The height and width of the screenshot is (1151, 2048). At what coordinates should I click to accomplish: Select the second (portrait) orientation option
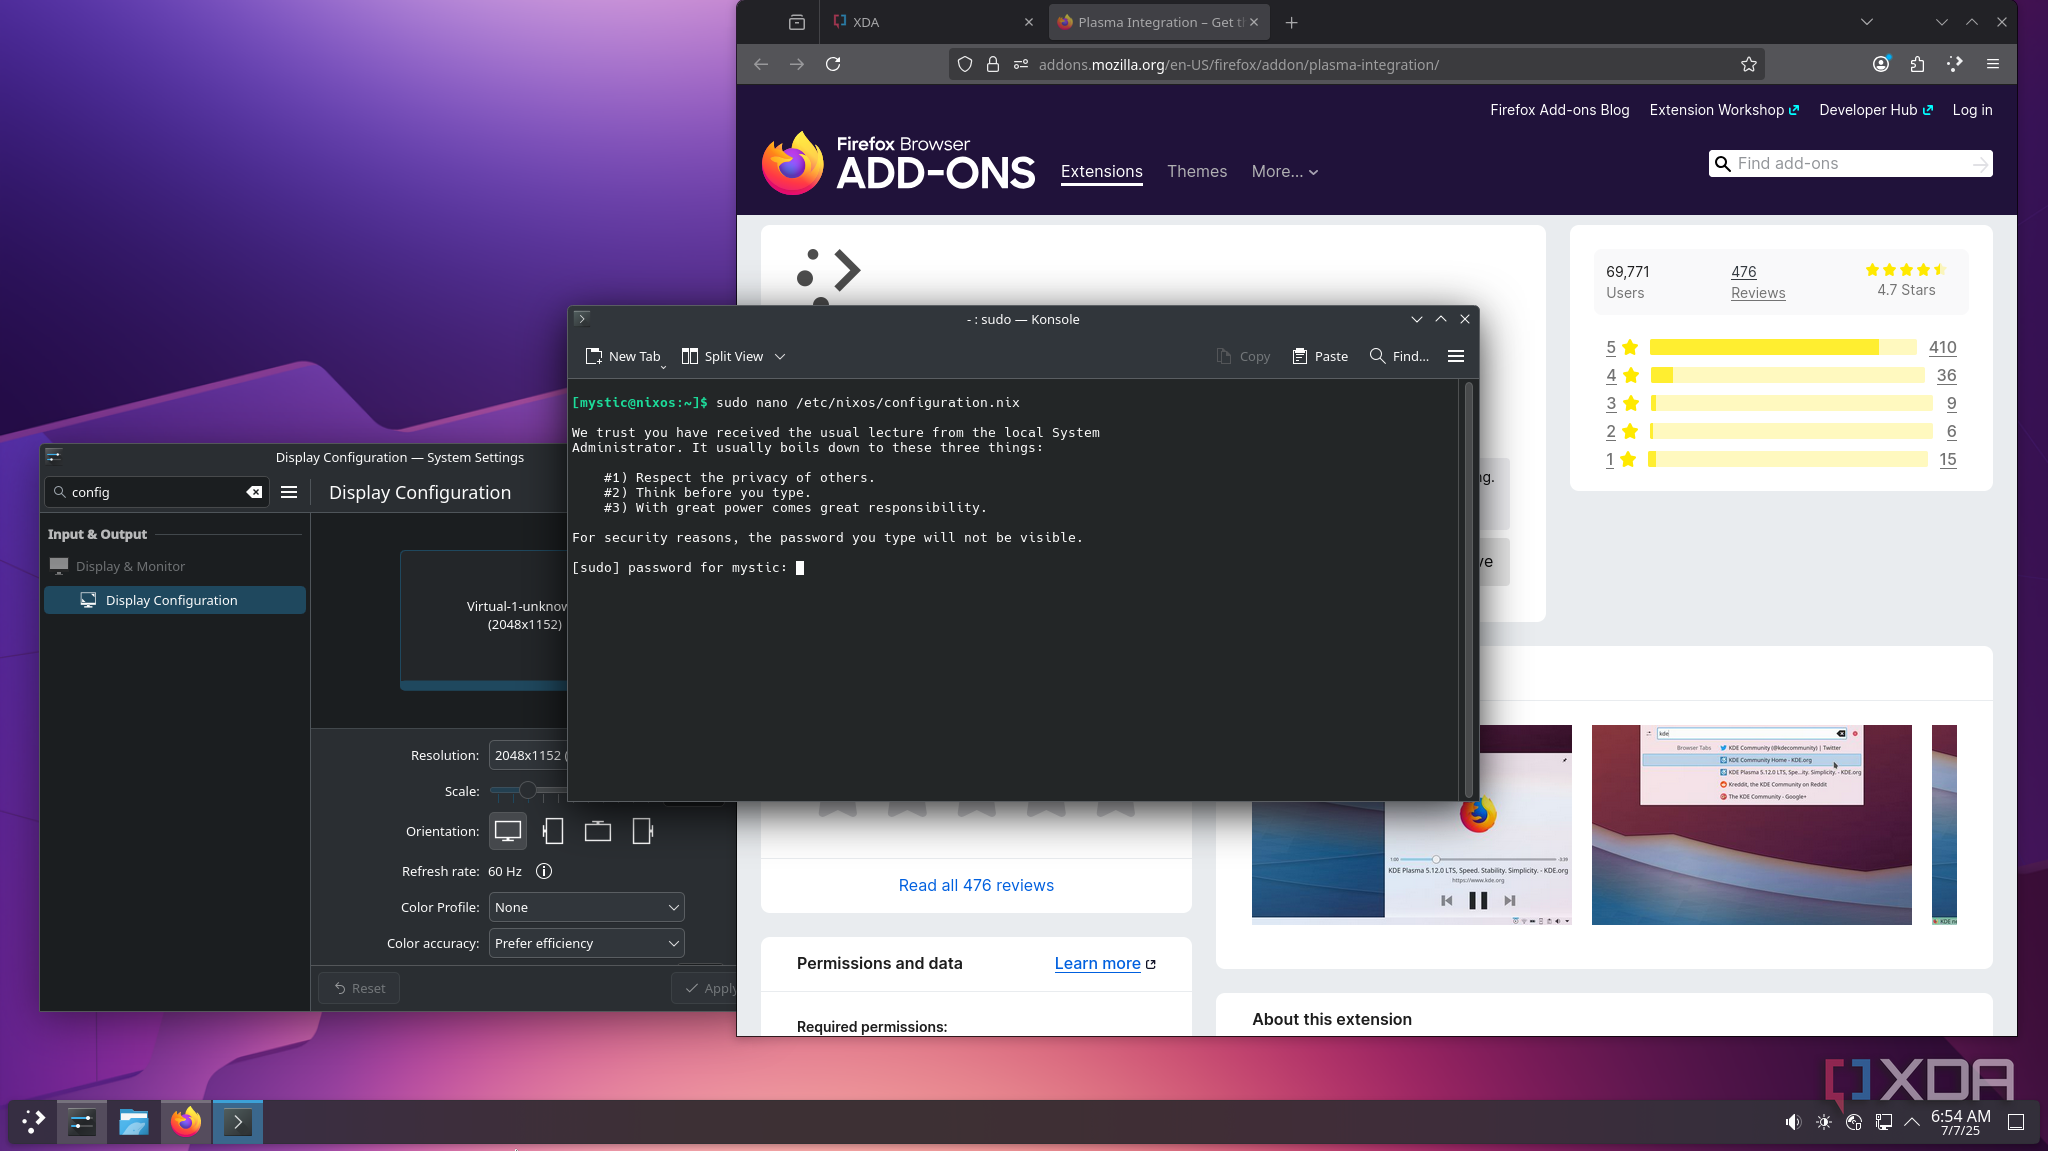[553, 831]
